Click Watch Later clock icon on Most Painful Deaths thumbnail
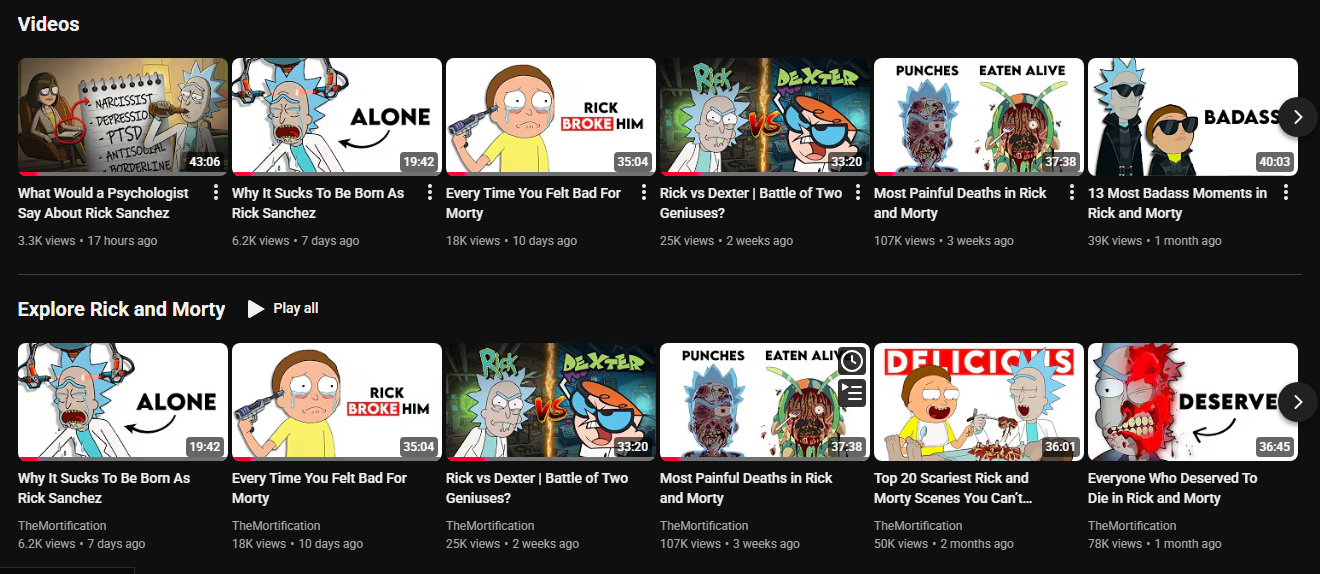Image resolution: width=1320 pixels, height=574 pixels. coord(851,361)
